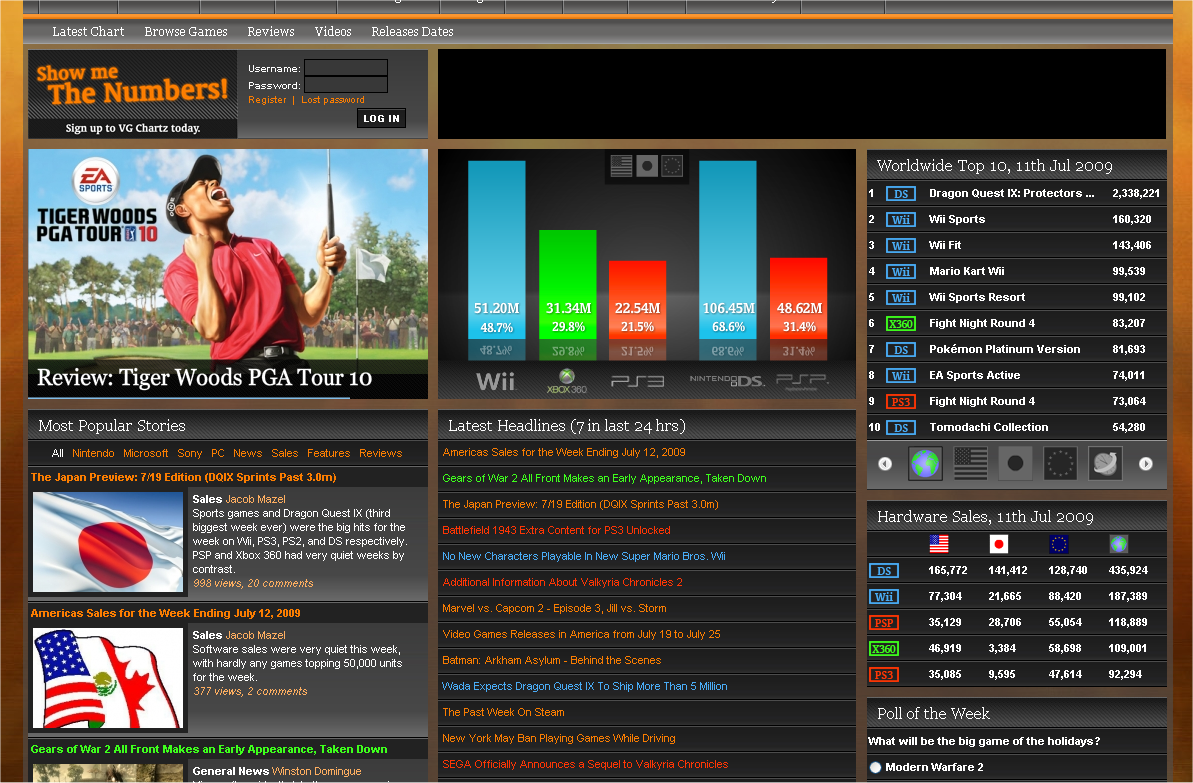Viewport: 1193px width, 783px height.
Task: Click the USA flag in Hardware Sales header
Action: (x=939, y=543)
